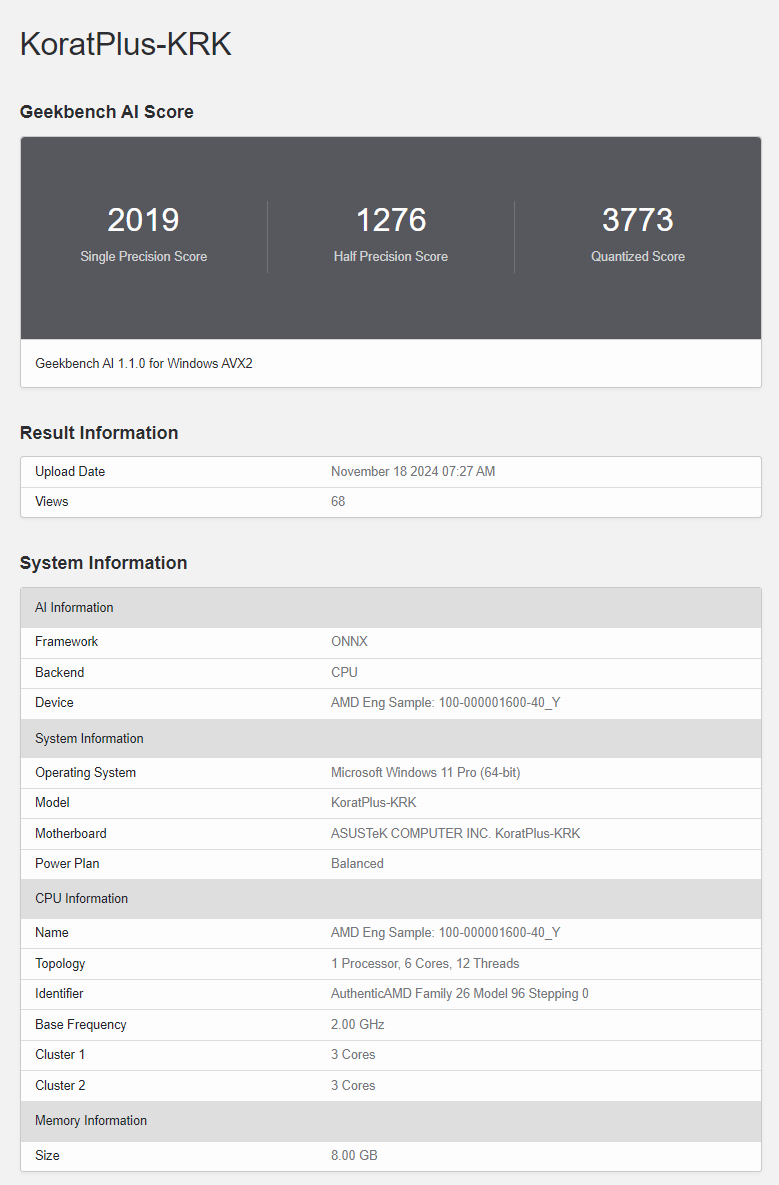Select the Half Precision Score value 1276
Viewport: 779px width, 1185px height.
click(x=391, y=220)
